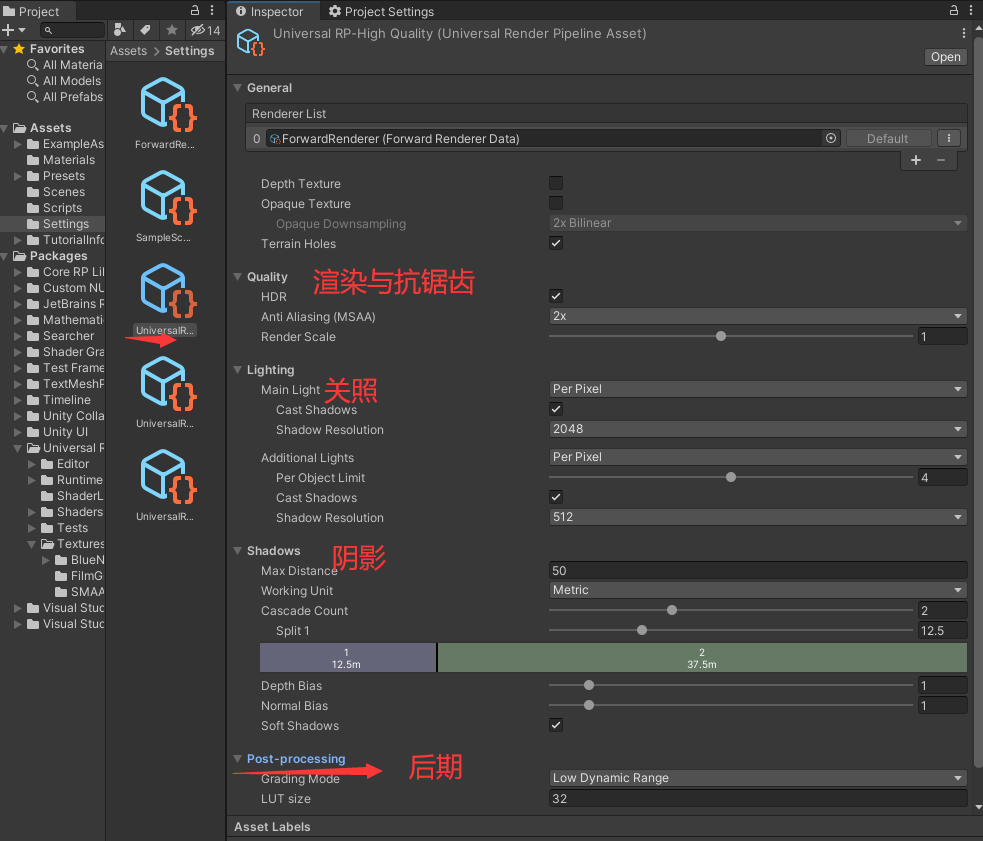Collapse the Shadows section
983x841 pixels.
pos(238,551)
